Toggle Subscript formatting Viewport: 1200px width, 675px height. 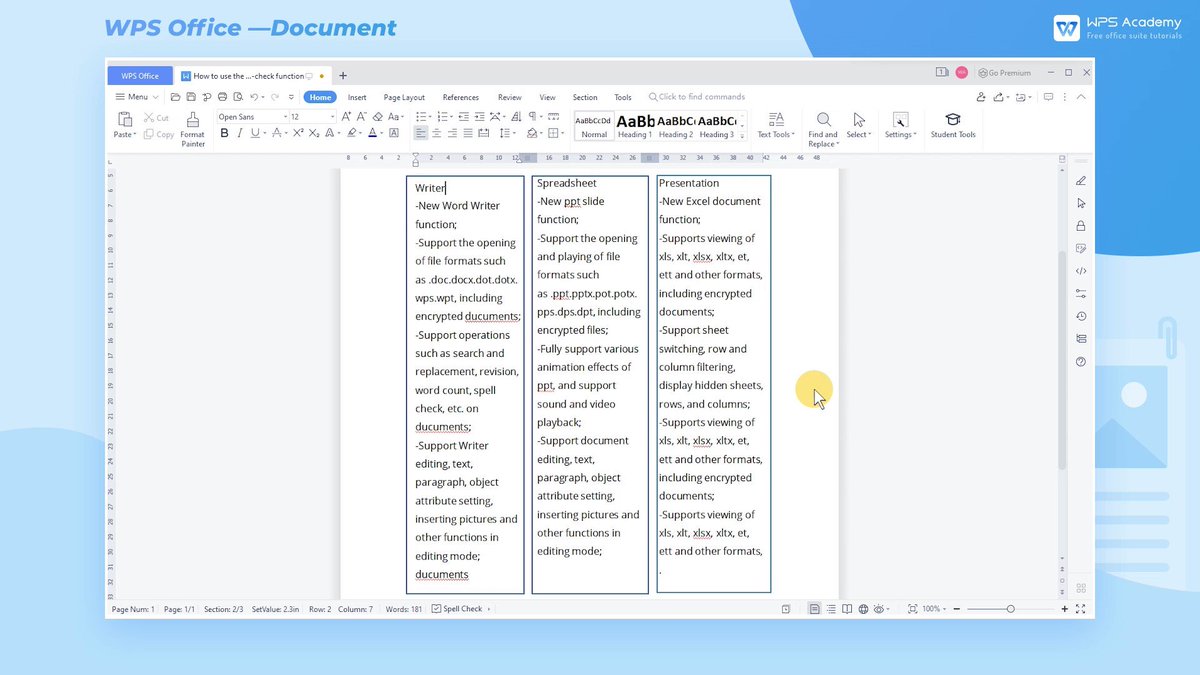pos(313,133)
